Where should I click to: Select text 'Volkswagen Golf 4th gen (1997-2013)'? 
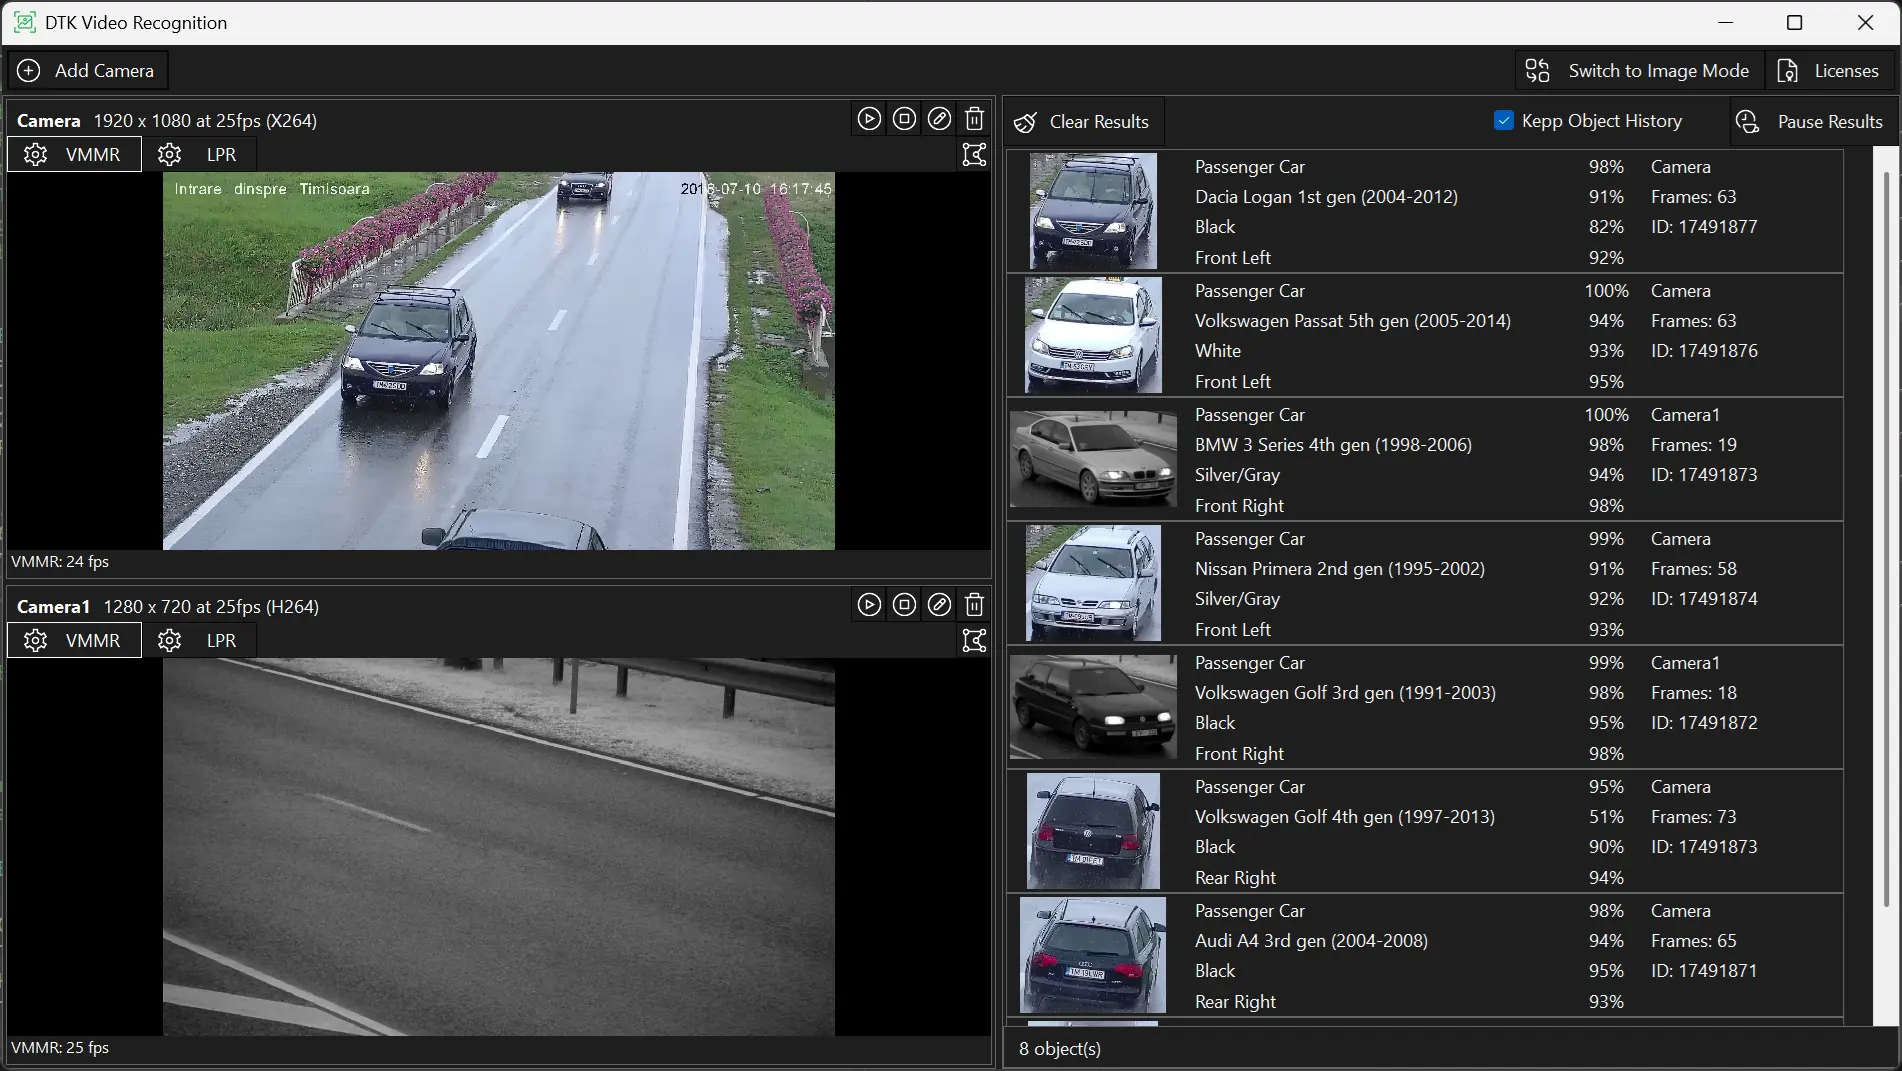coord(1345,817)
